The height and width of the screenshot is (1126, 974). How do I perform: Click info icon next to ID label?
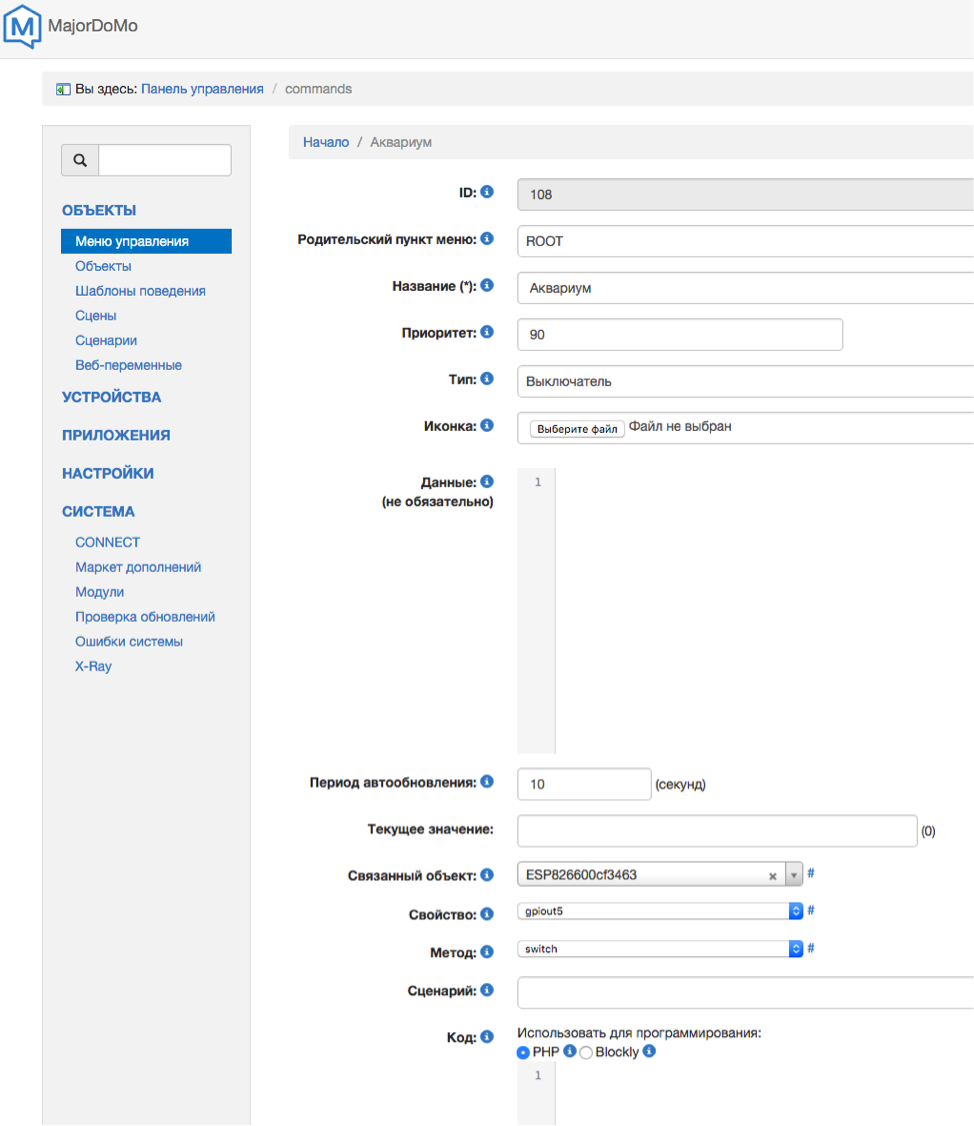[x=487, y=191]
